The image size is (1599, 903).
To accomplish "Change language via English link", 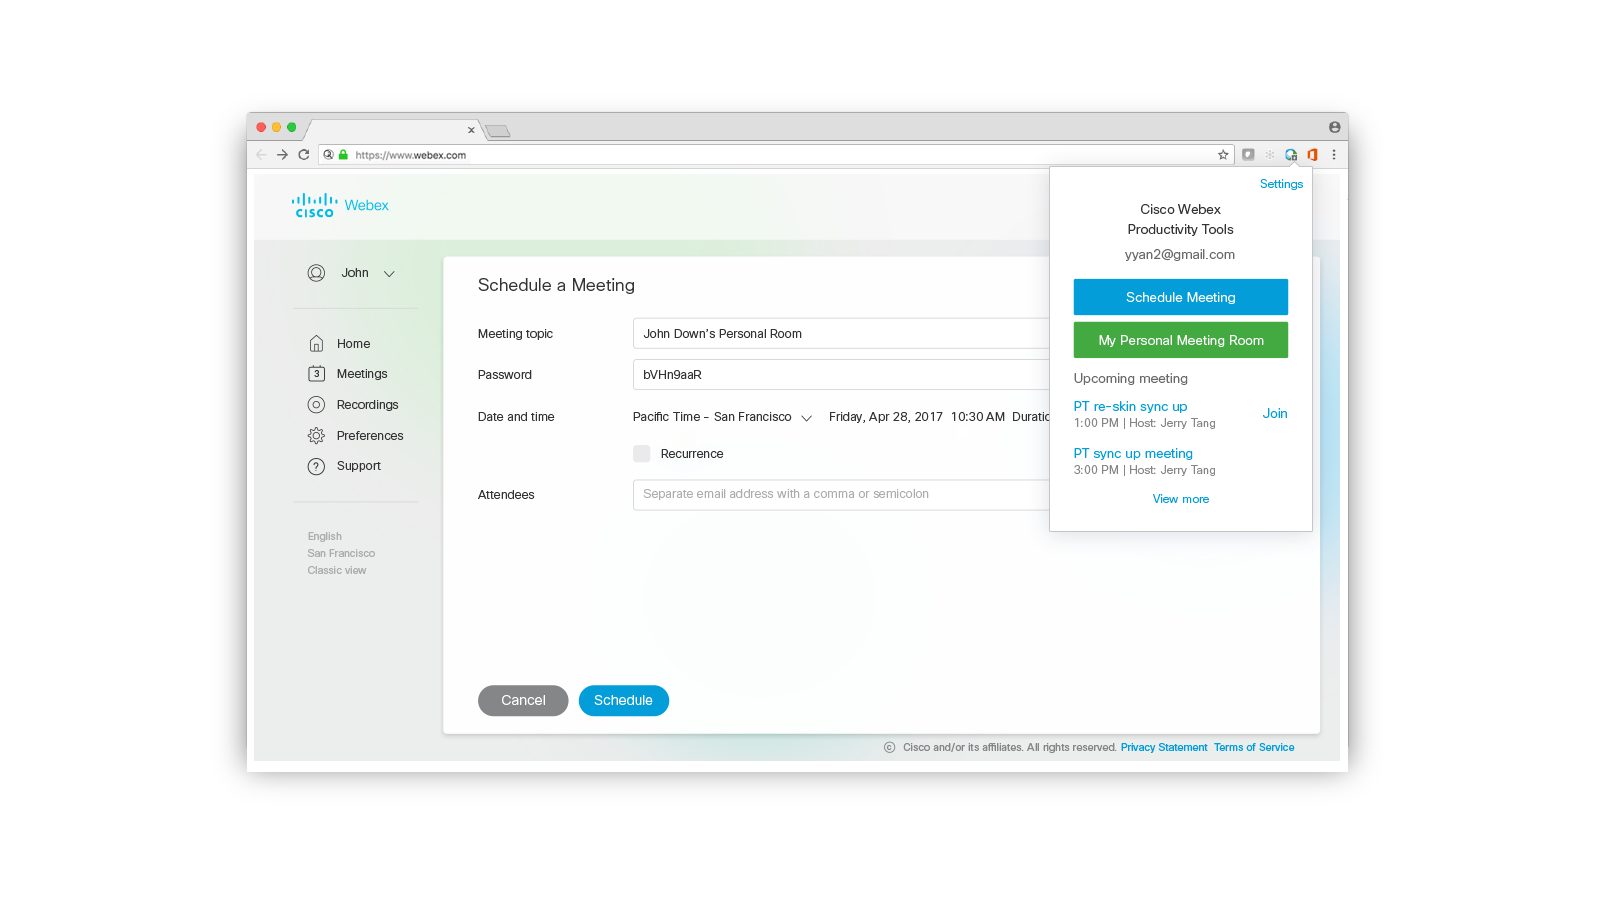I will (325, 537).
